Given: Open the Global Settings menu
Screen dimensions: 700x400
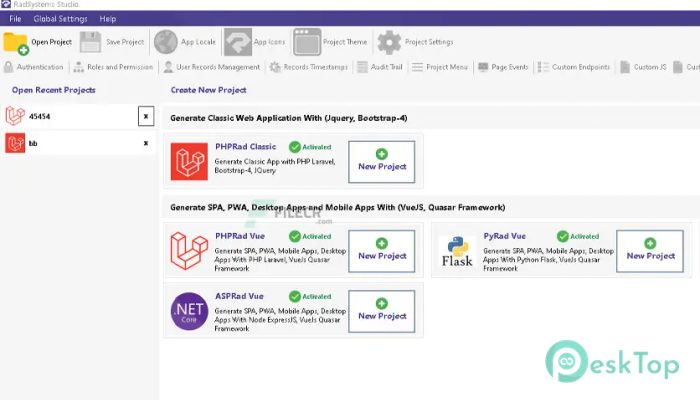Looking at the screenshot, I should tap(59, 19).
